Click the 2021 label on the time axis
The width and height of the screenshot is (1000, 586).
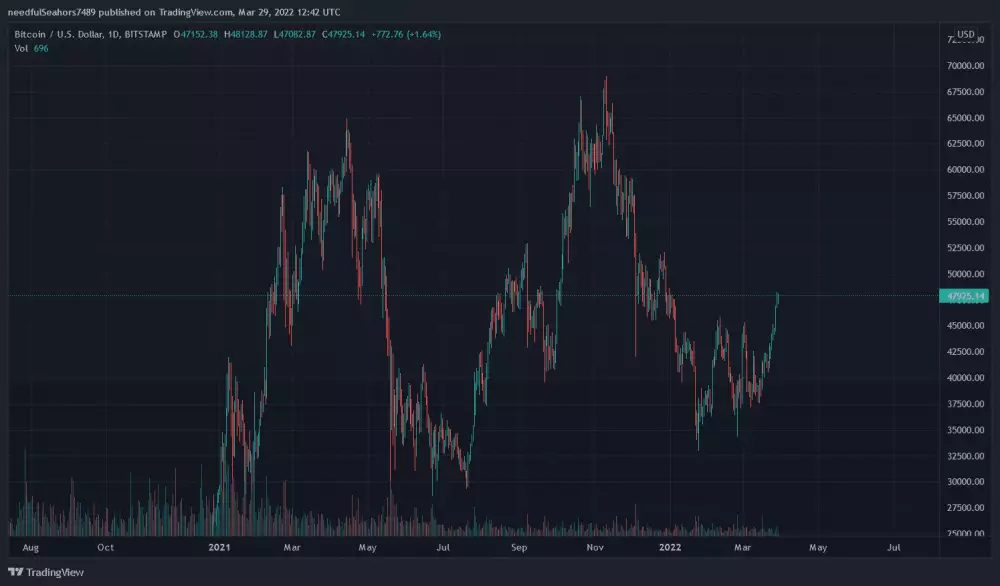222,548
